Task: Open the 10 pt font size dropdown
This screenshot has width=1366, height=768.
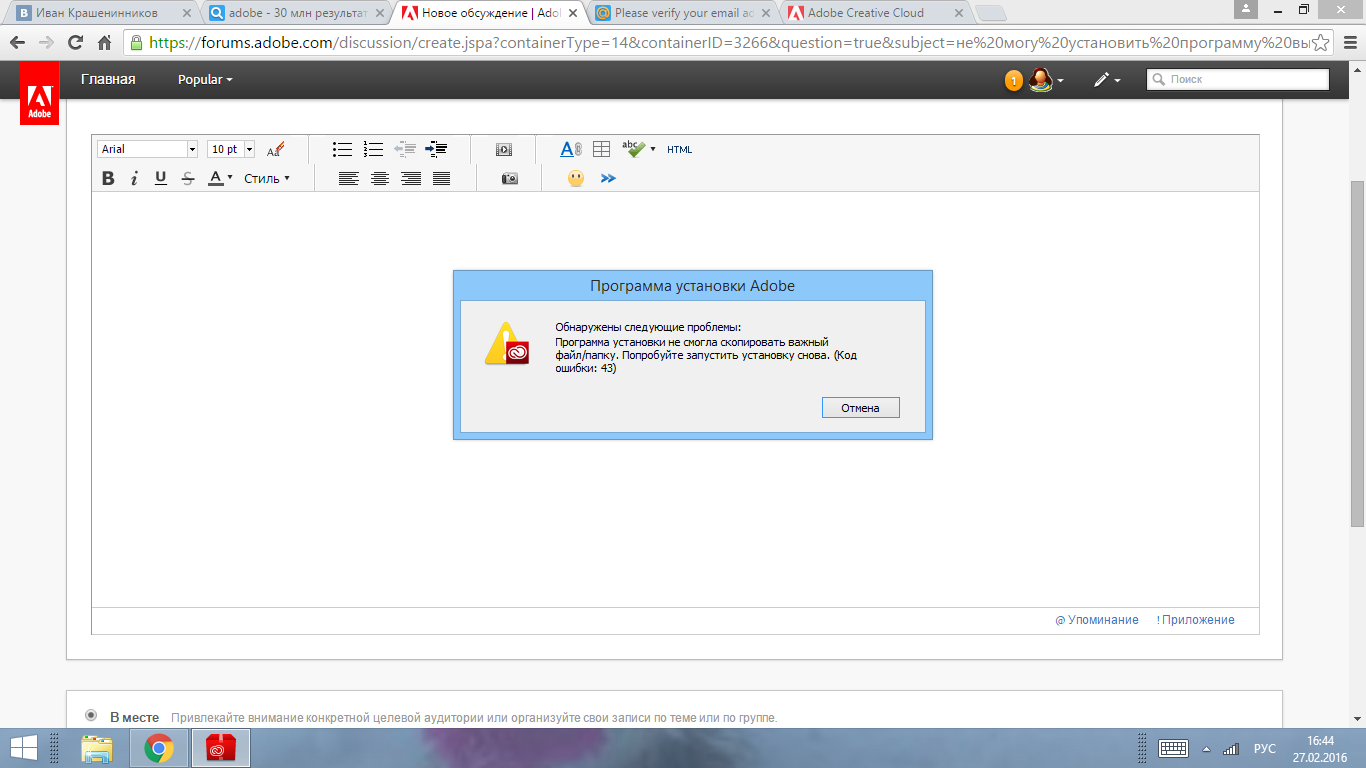Action: (231, 149)
